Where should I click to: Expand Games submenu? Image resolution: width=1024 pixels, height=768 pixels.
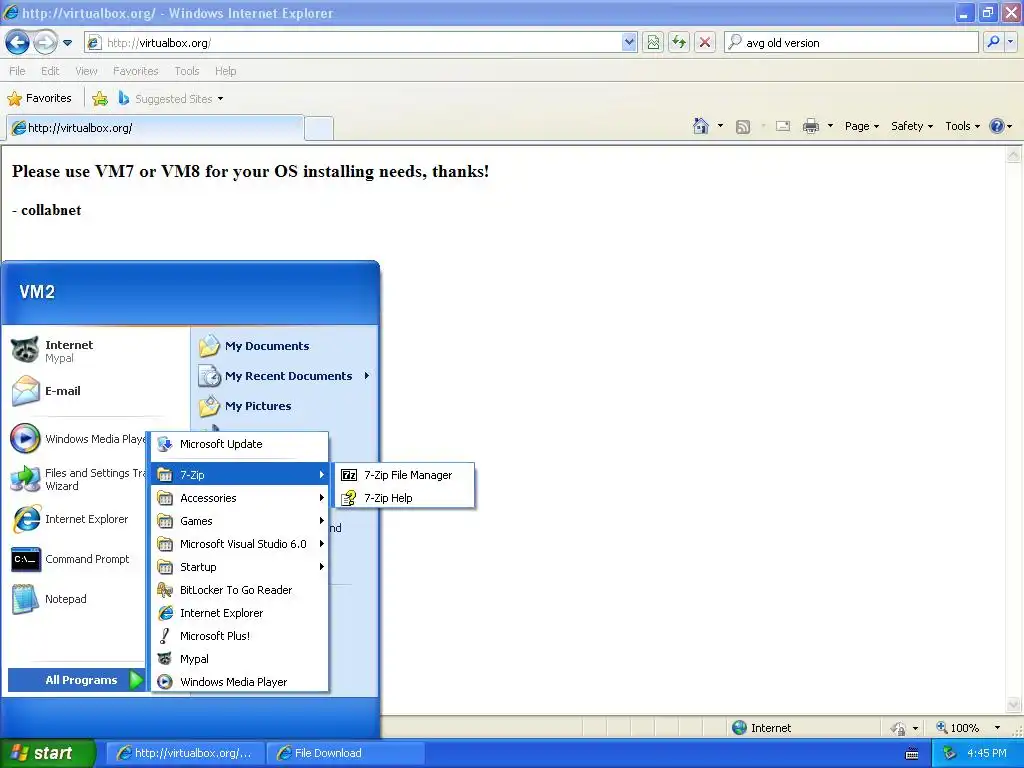(x=240, y=521)
